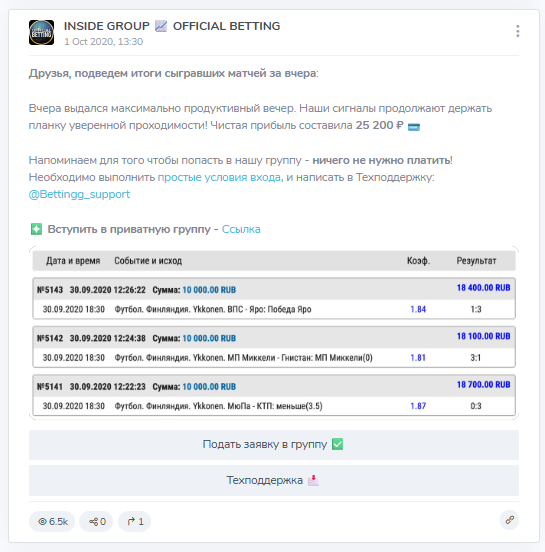The height and width of the screenshot is (552, 545).
Task: Click the coefficient 1.87
Action: (x=418, y=406)
